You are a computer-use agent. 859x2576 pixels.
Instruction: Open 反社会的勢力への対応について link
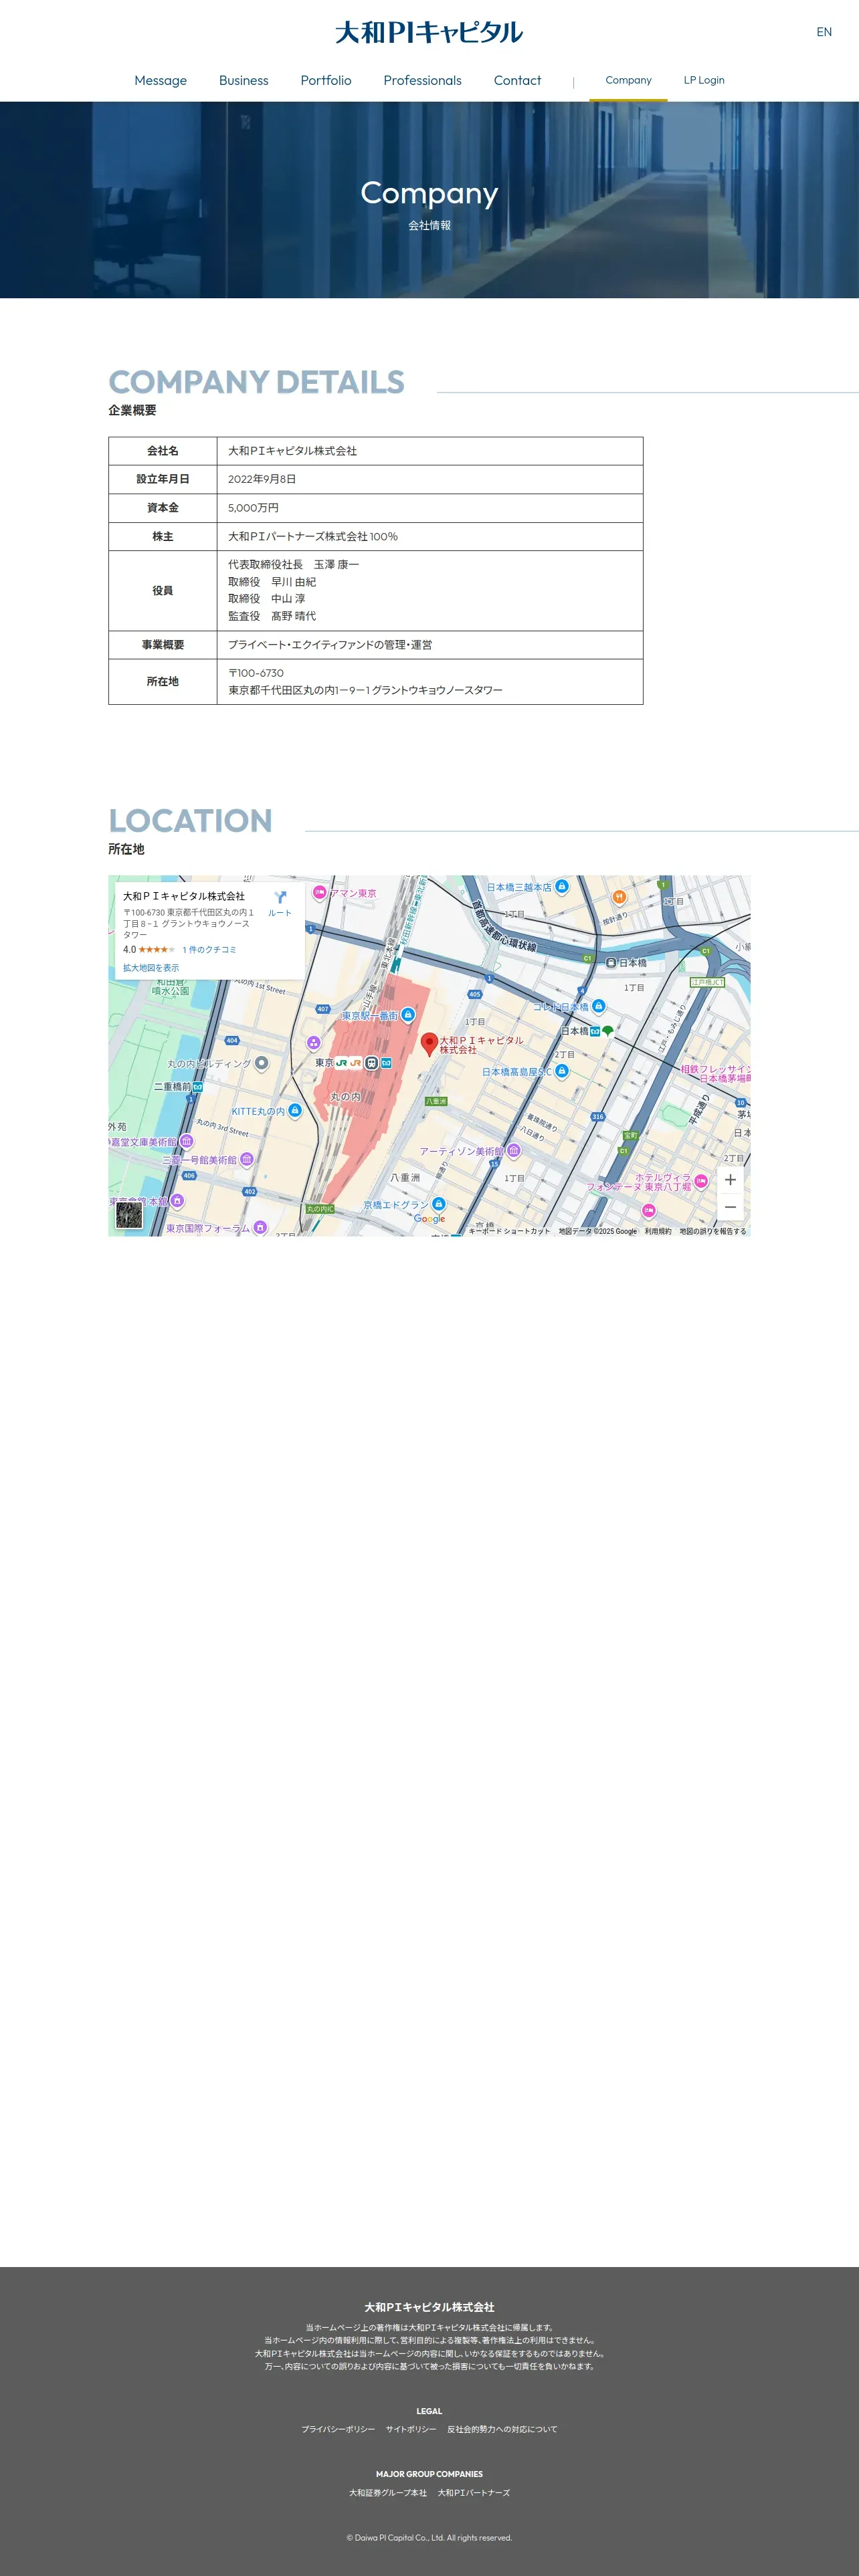[502, 2429]
